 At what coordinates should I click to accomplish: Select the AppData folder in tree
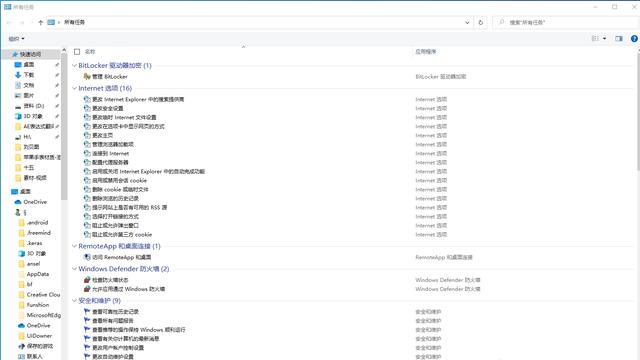tap(38, 274)
